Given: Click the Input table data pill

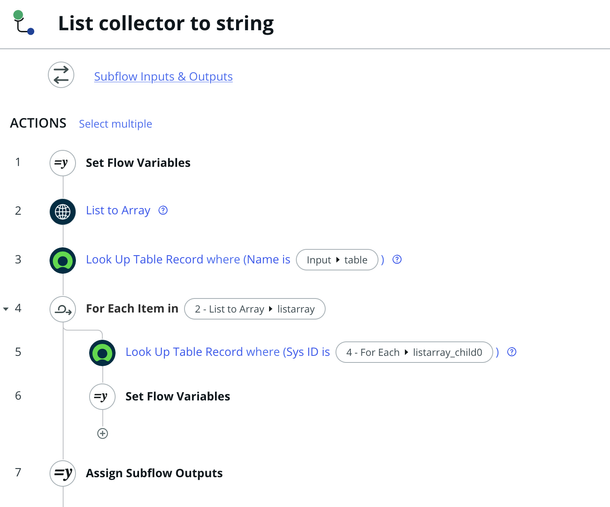Looking at the screenshot, I should tap(337, 260).
